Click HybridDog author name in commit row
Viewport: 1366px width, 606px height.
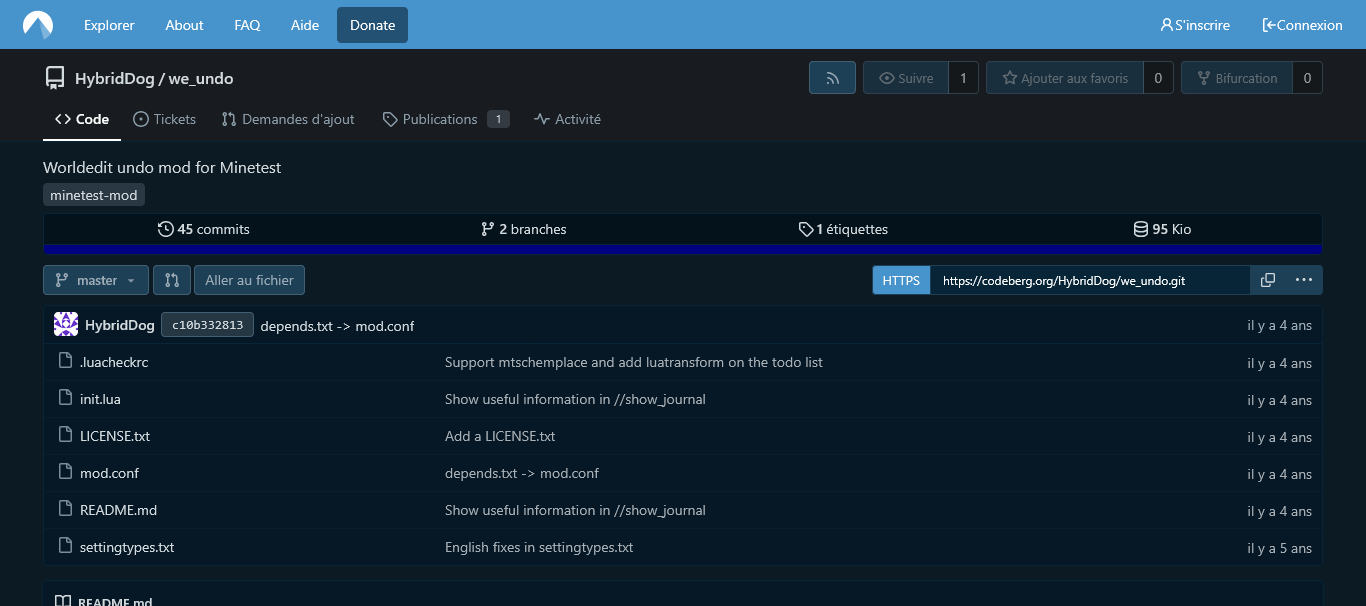click(x=120, y=325)
